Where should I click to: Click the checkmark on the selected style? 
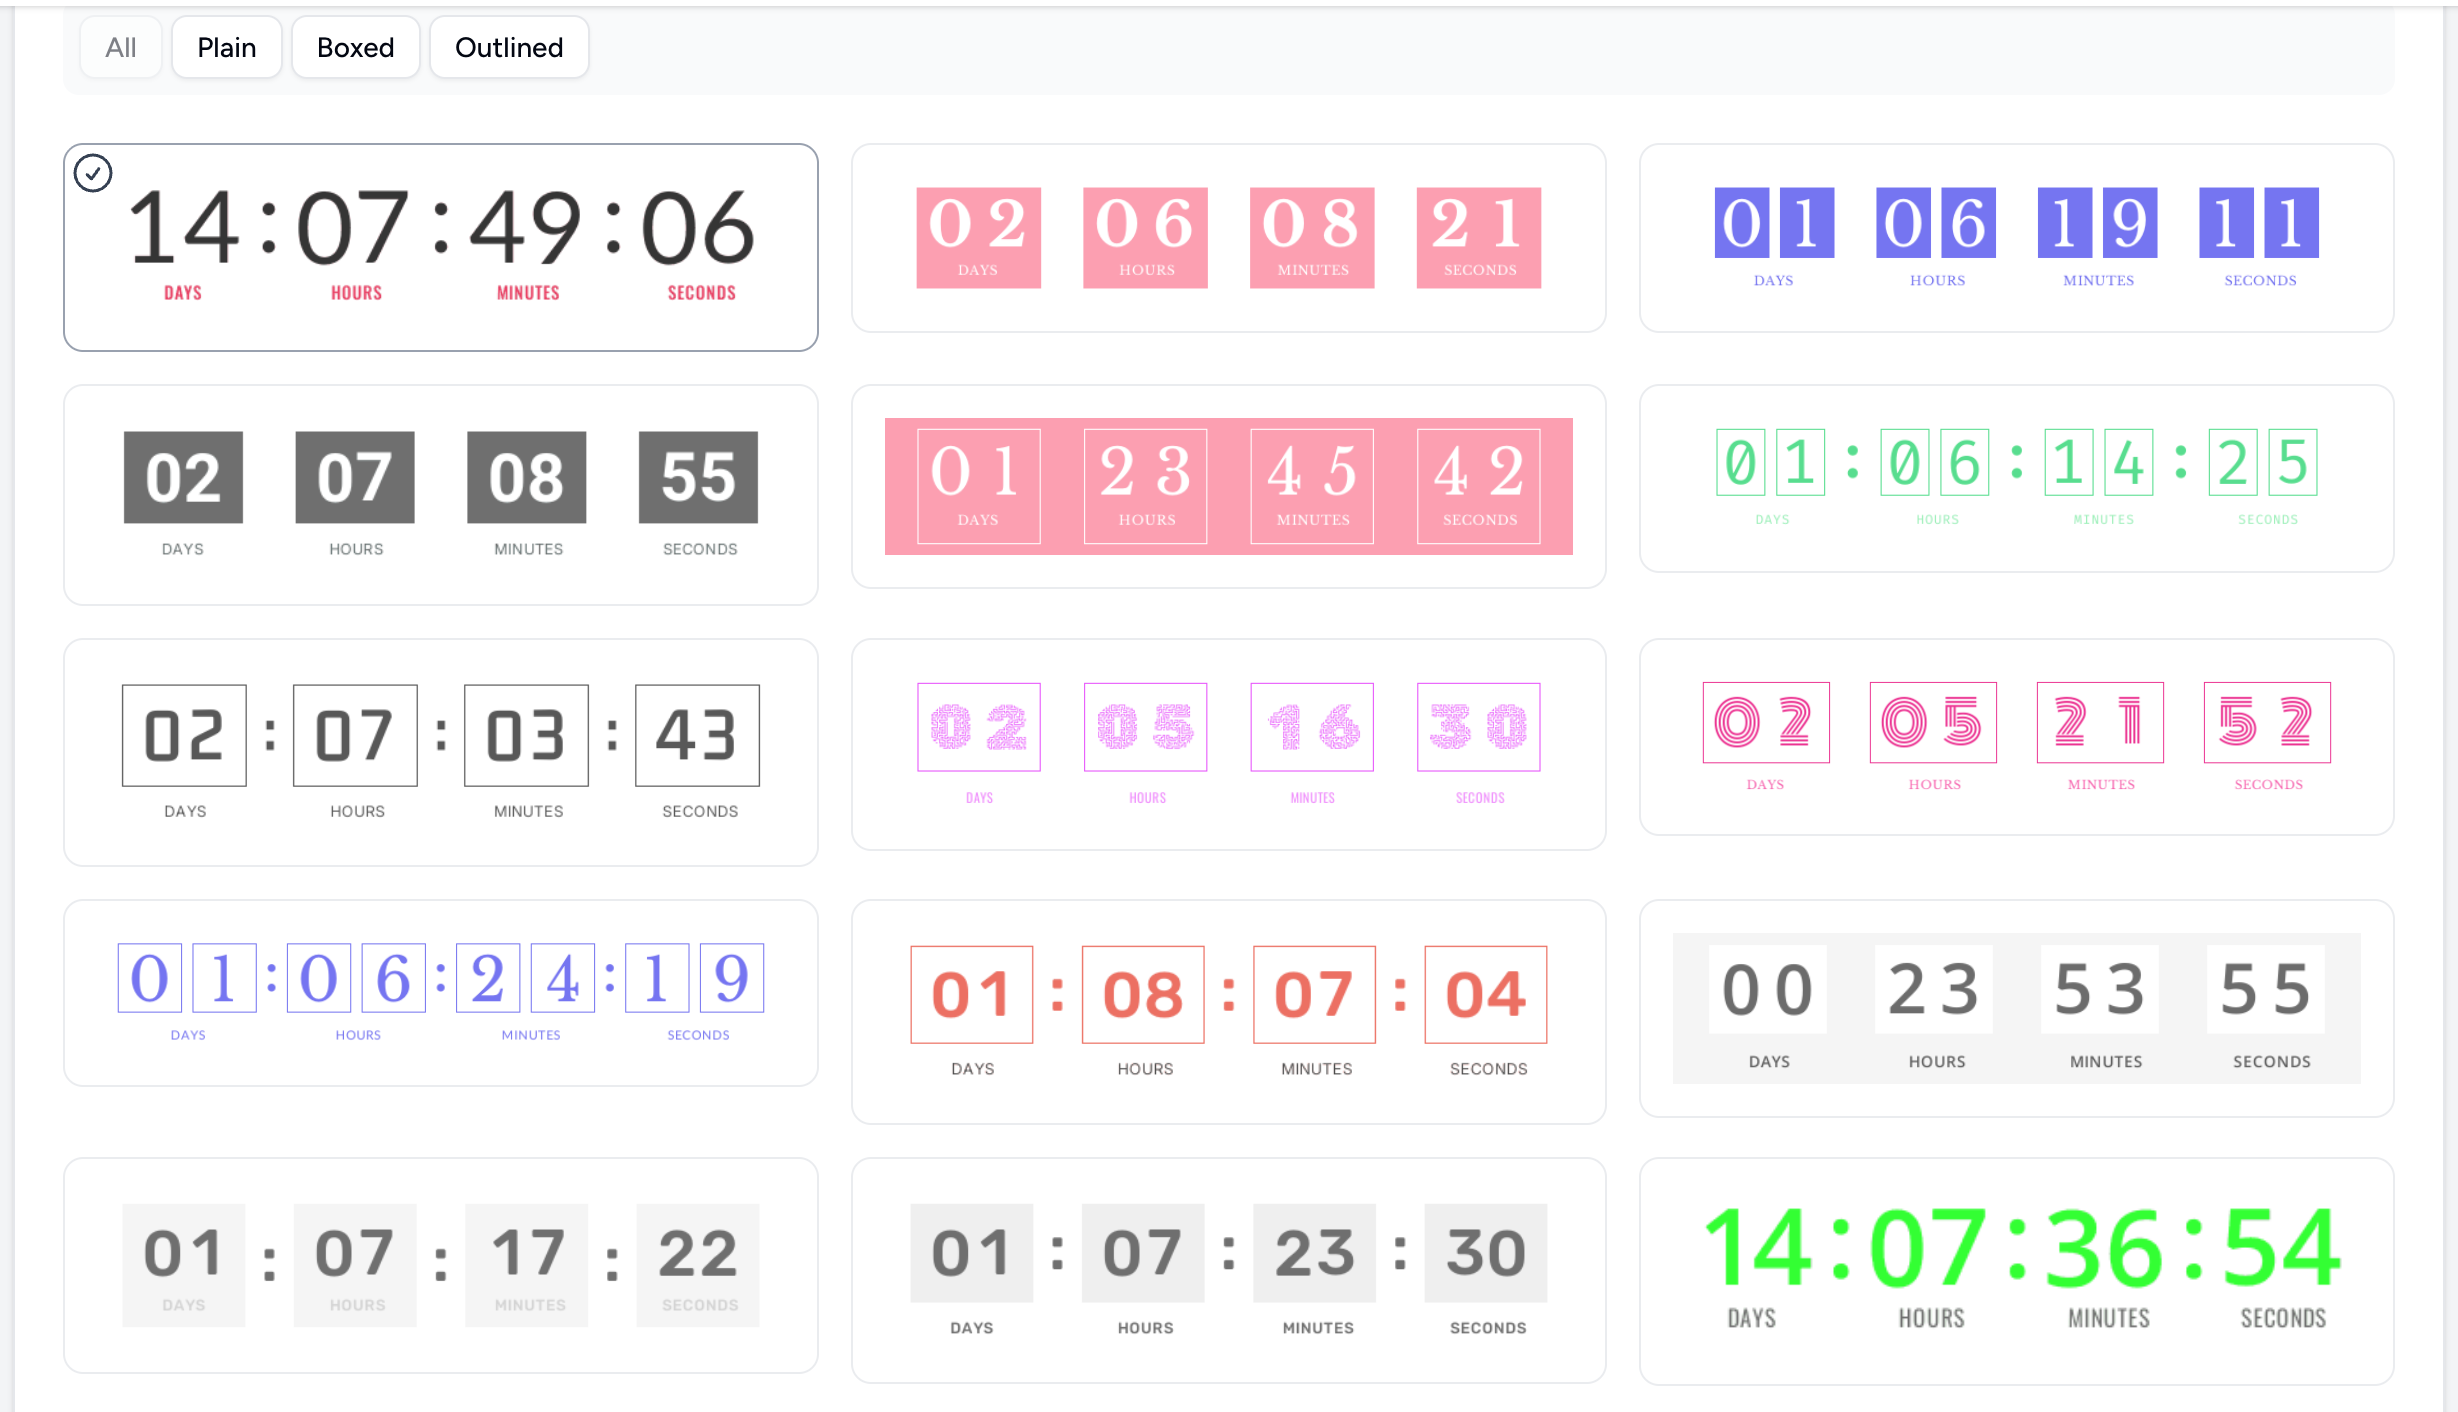[94, 173]
